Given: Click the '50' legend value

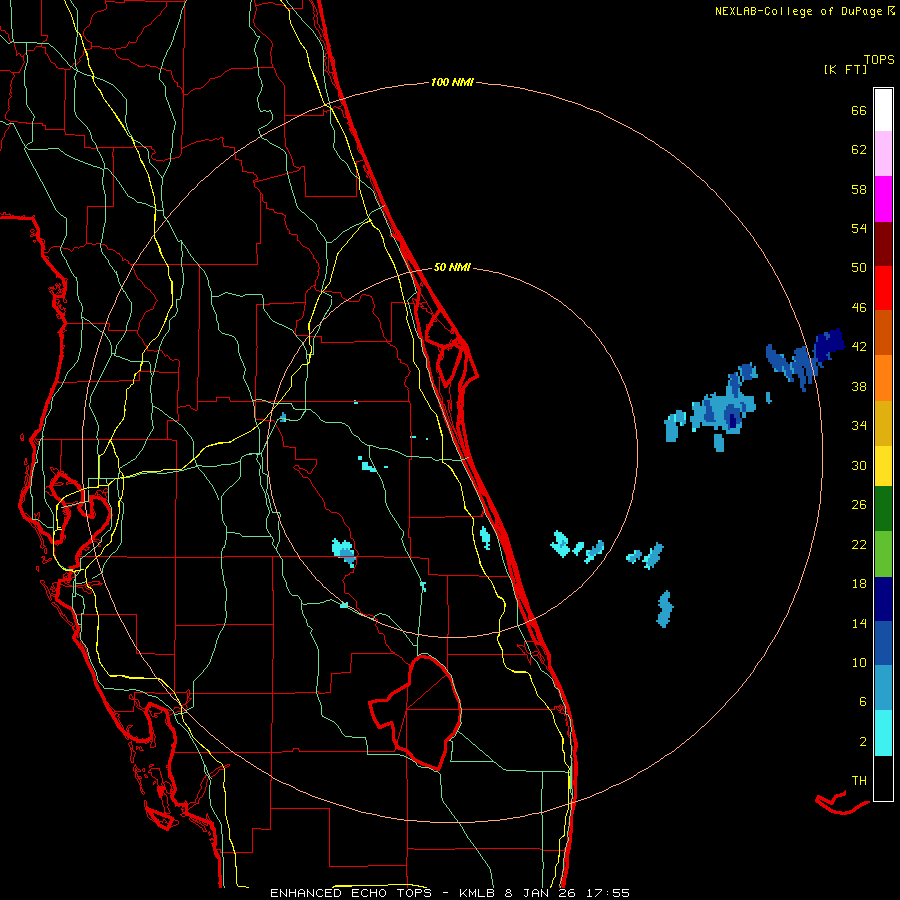Looking at the screenshot, I should point(859,268).
